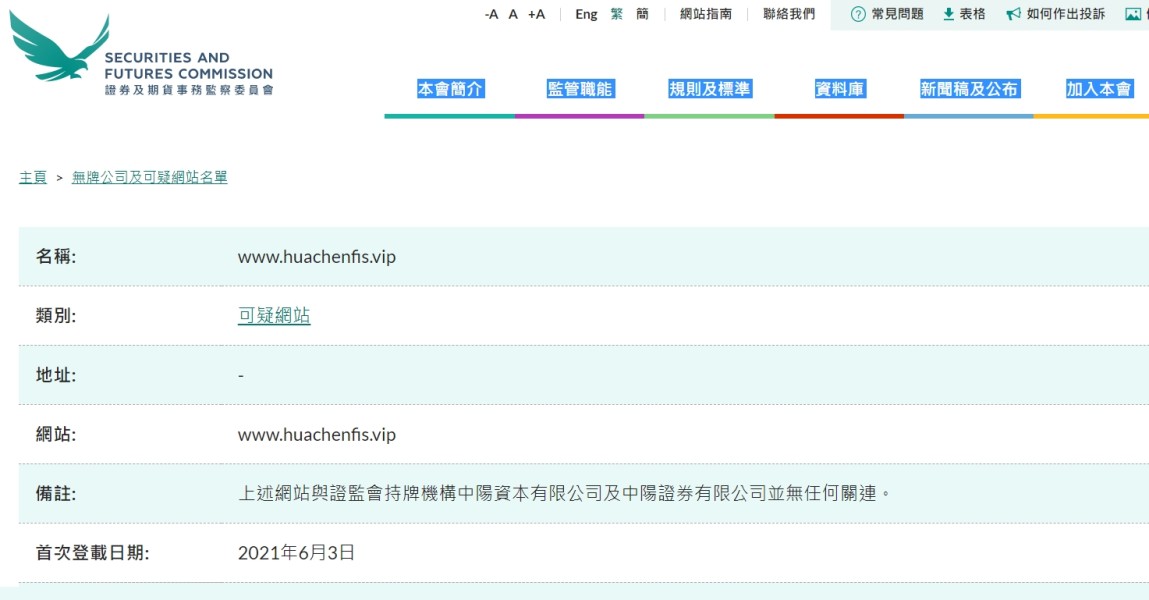Viewport: 1149px width, 600px height.
Task: Open the 本會簡介 menu
Action: (x=450, y=89)
